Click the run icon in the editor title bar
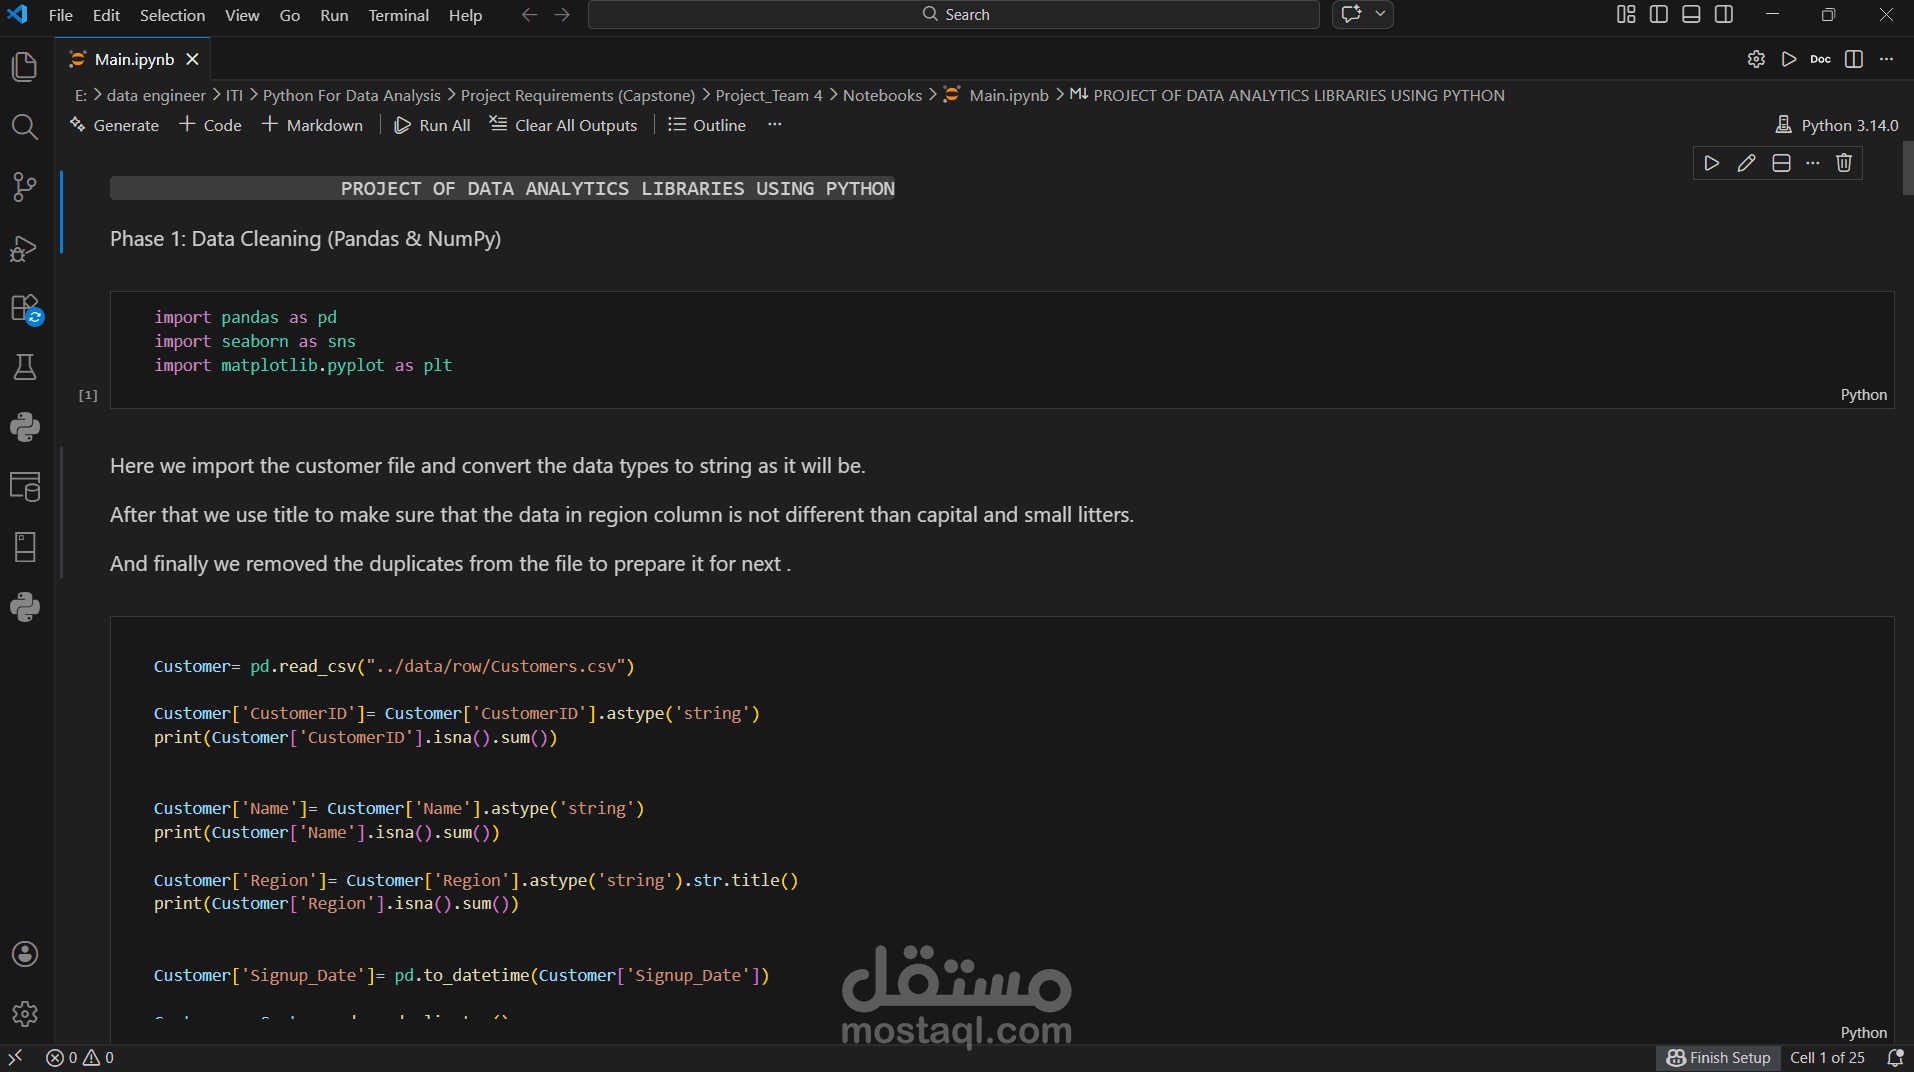This screenshot has width=1914, height=1072. click(x=1789, y=59)
